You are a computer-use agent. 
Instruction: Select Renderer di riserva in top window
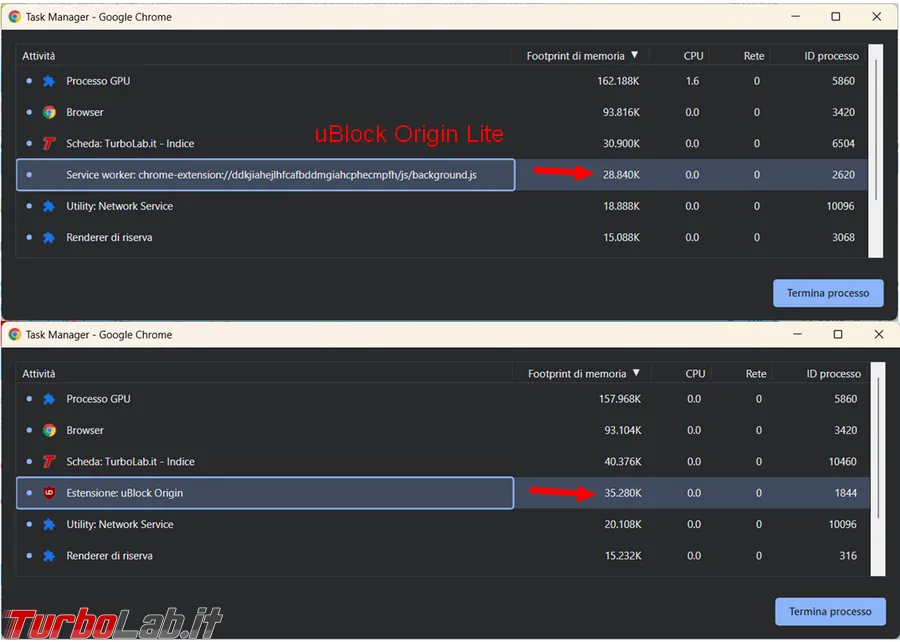tap(109, 238)
